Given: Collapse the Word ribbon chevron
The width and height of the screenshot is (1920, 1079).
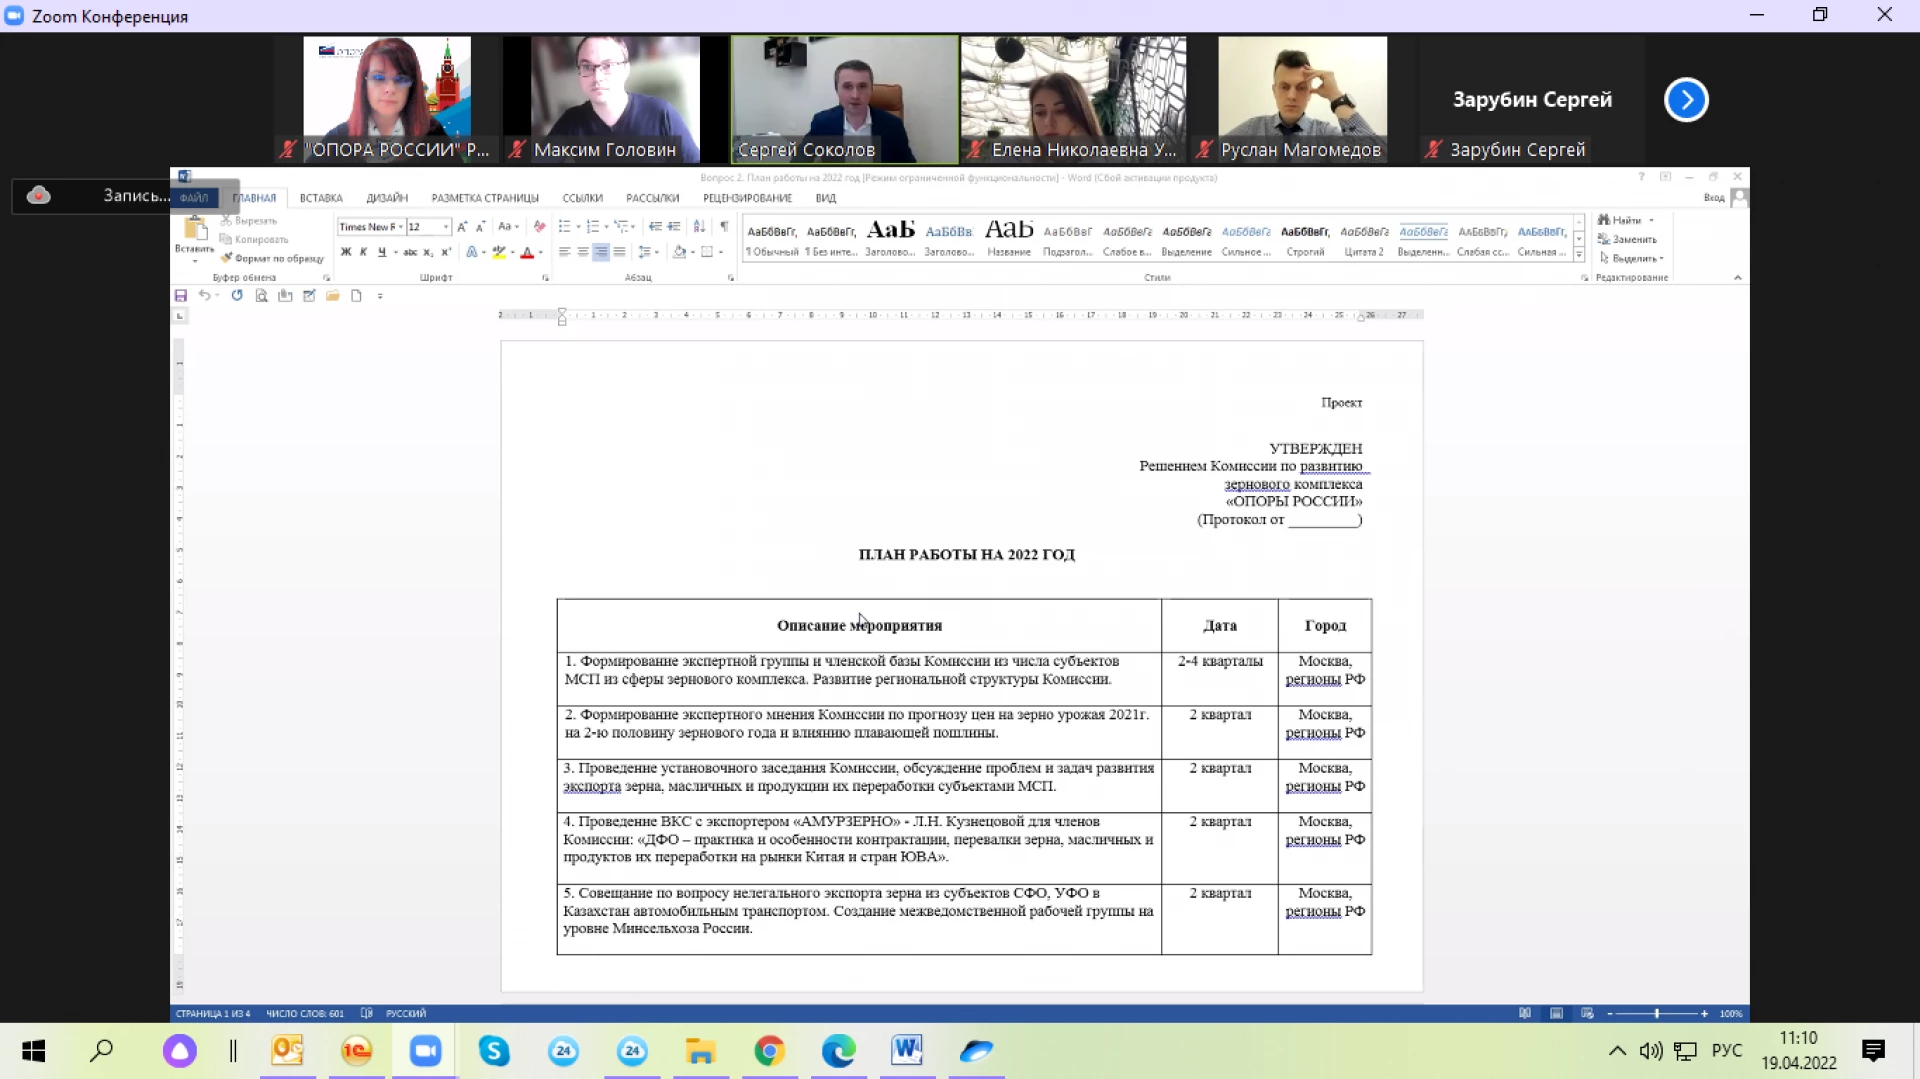Looking at the screenshot, I should tap(1738, 277).
